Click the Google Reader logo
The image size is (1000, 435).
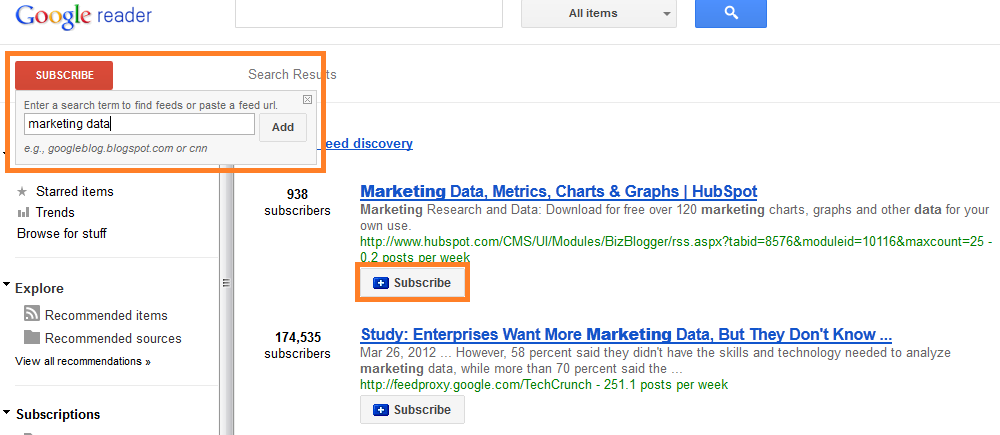point(84,15)
